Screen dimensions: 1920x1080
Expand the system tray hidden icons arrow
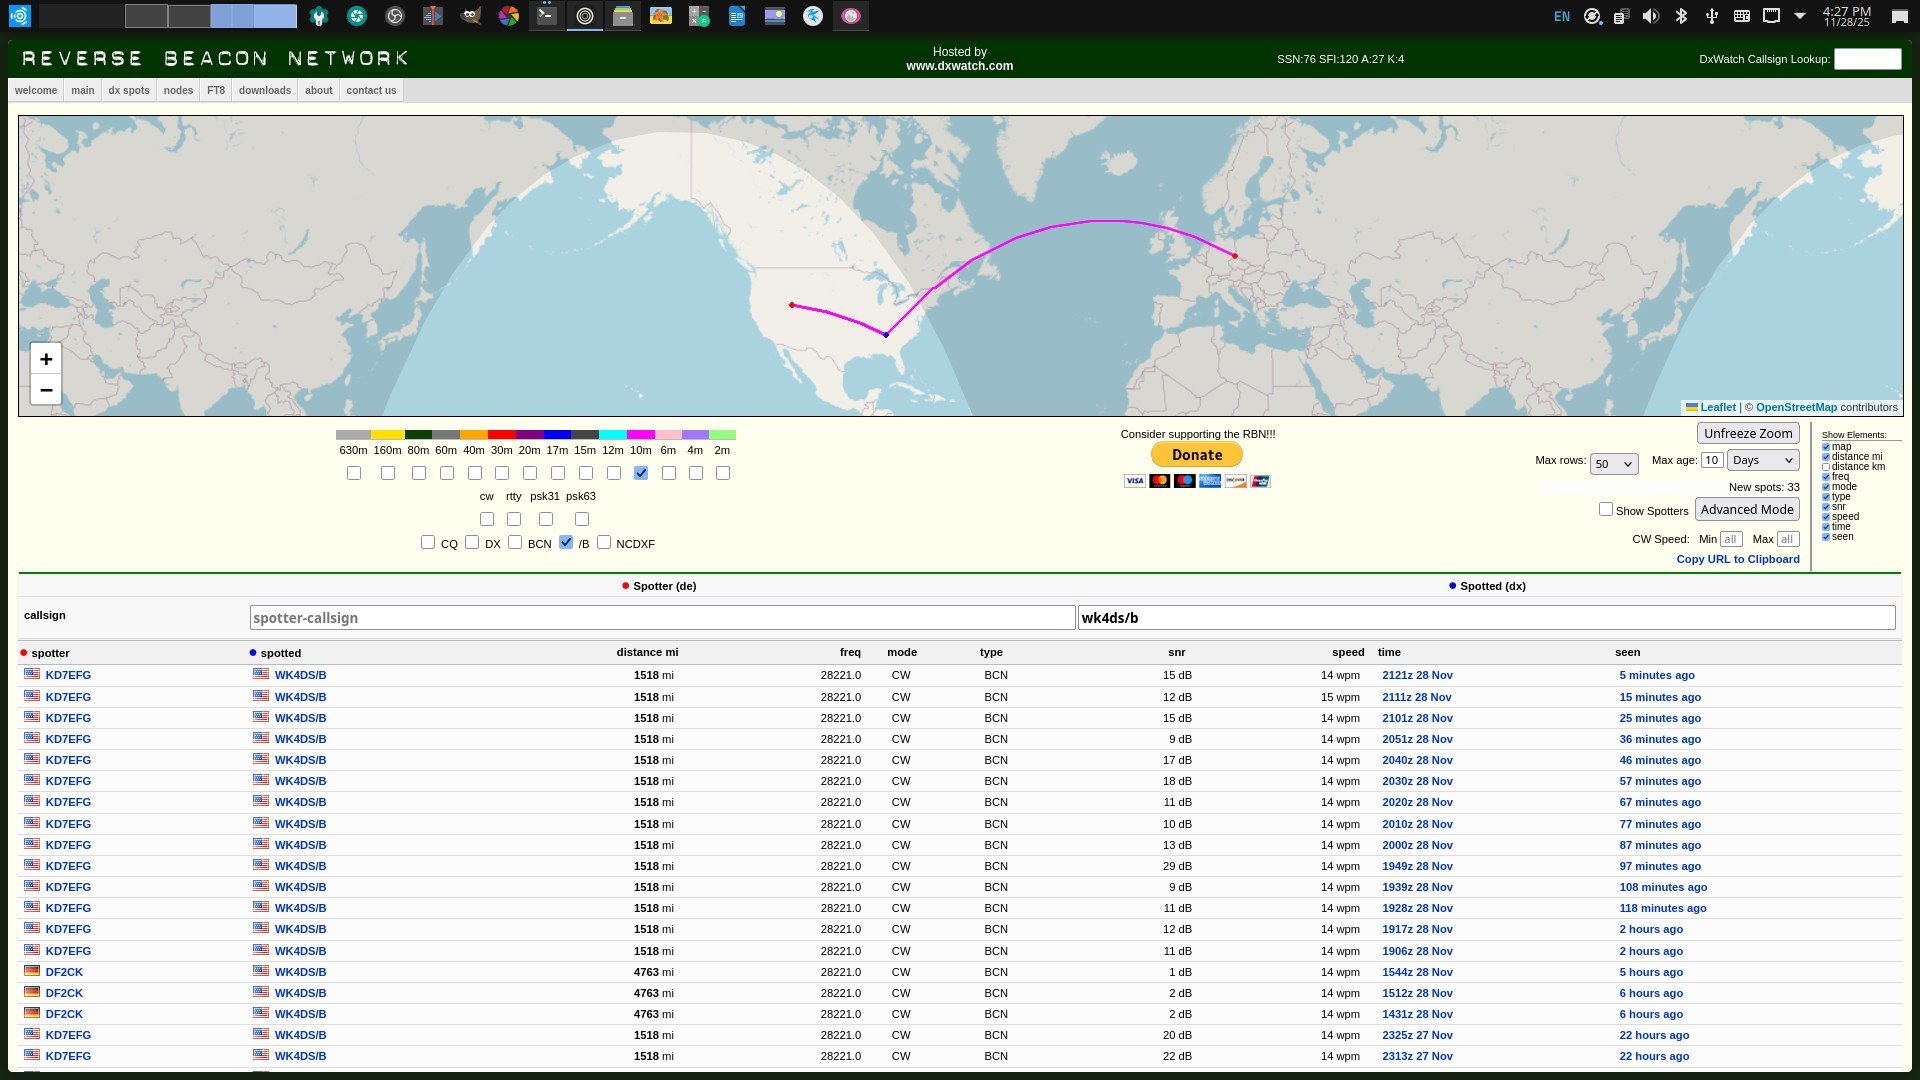[1800, 16]
